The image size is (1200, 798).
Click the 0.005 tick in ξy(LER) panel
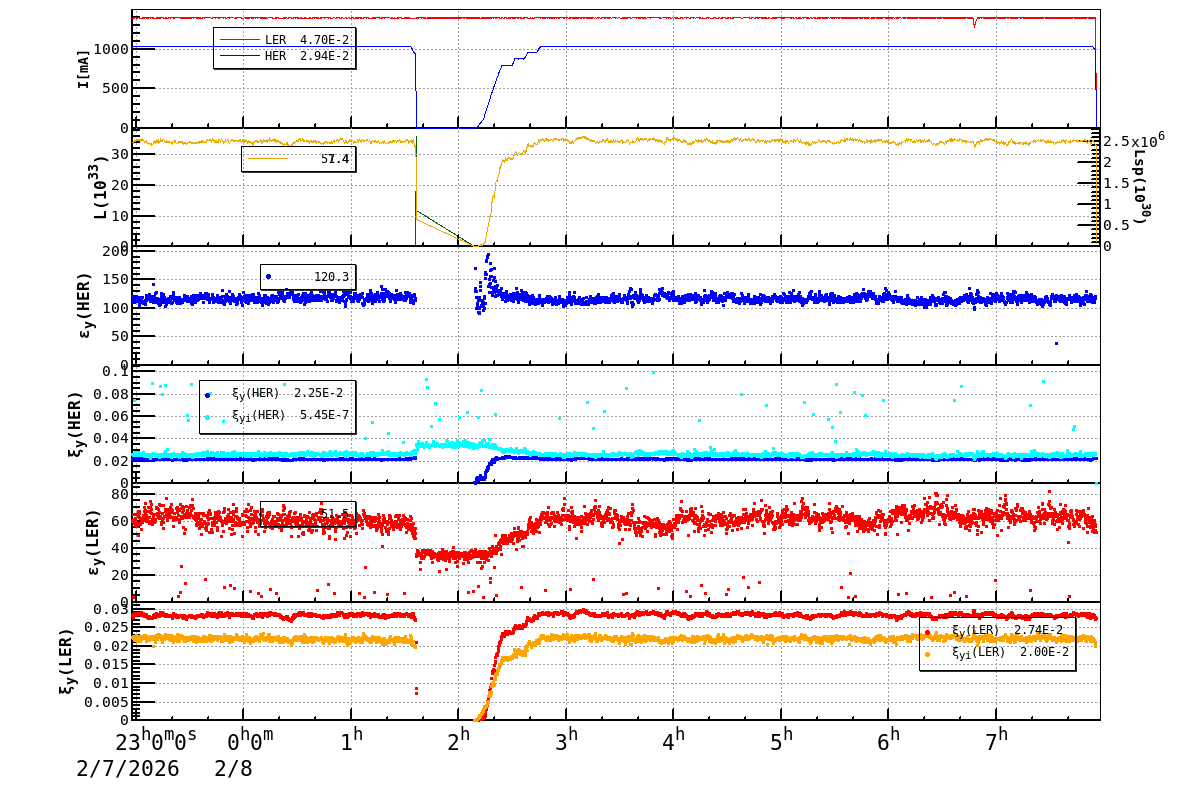107,702
